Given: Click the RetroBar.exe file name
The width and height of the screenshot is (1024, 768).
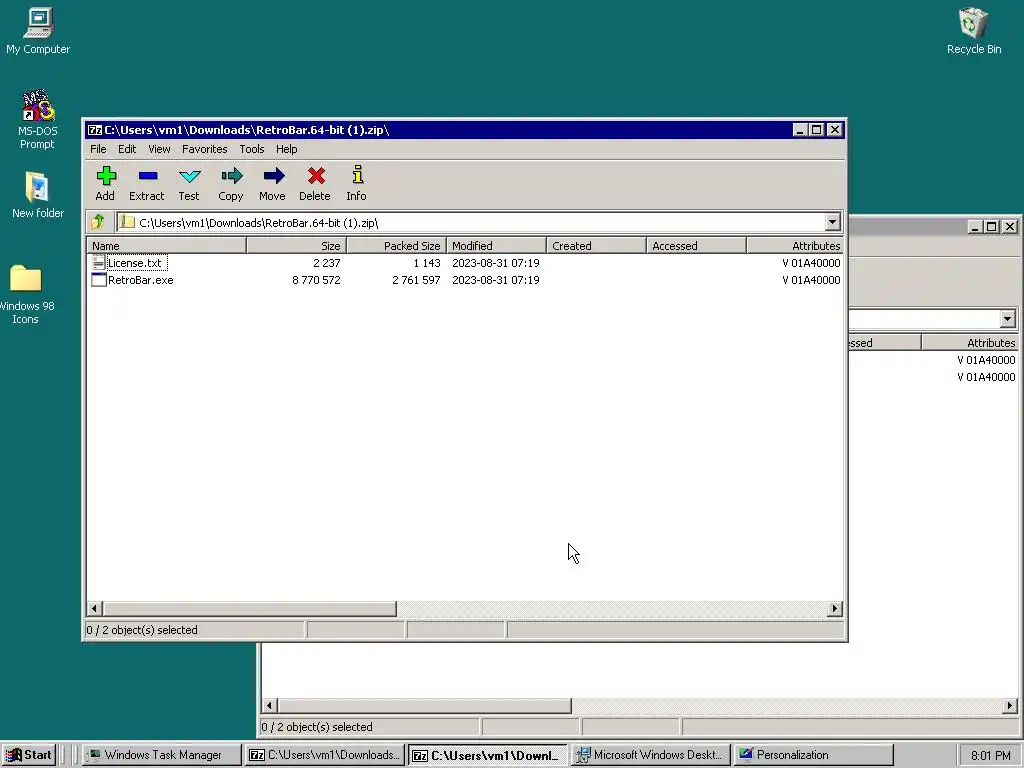Looking at the screenshot, I should [x=140, y=280].
